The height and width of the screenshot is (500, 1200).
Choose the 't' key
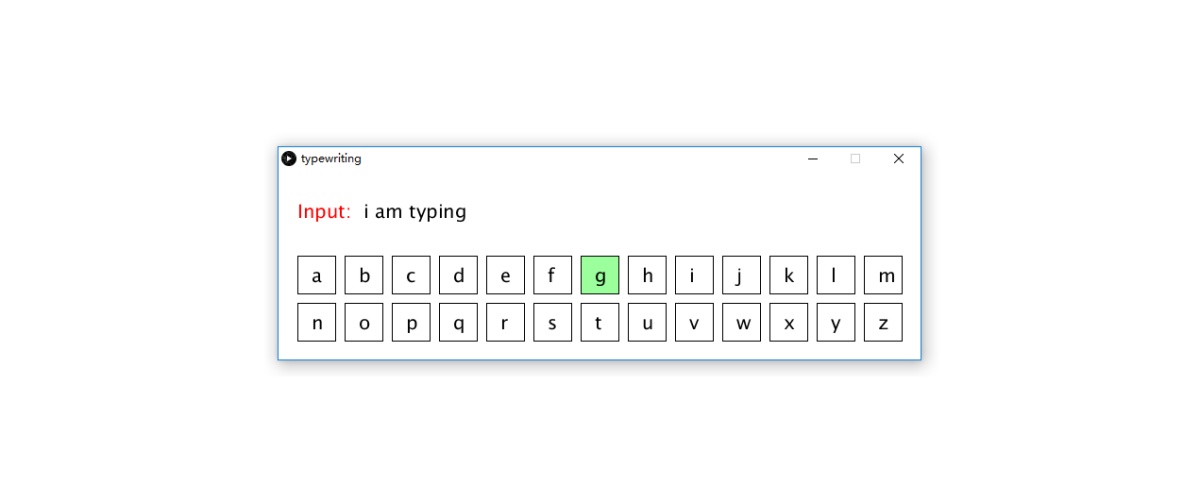coord(600,322)
